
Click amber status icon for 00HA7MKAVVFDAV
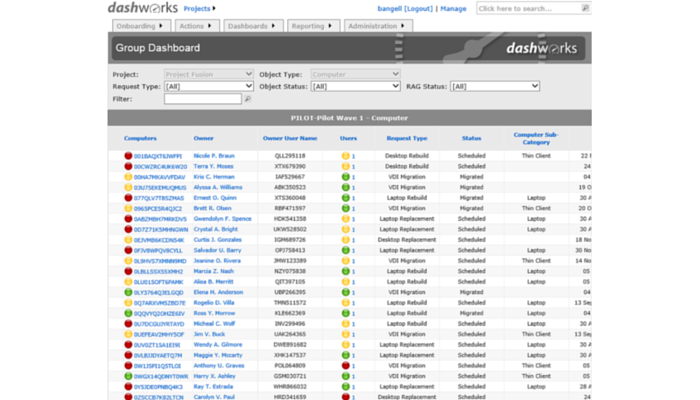(128, 177)
